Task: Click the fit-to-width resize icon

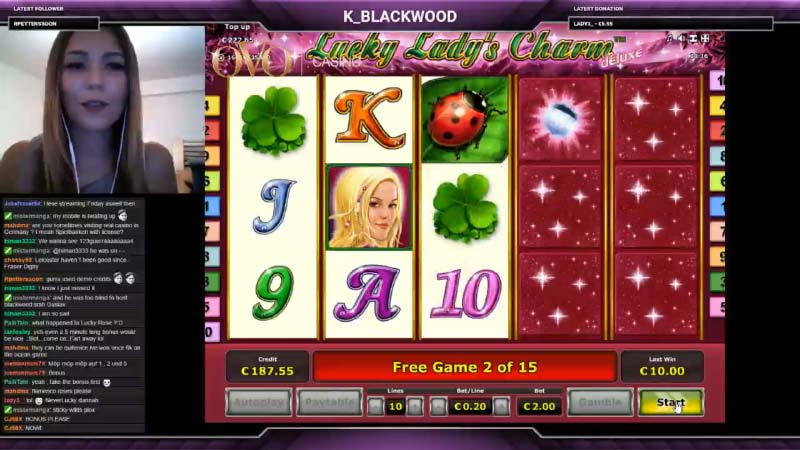Action: click(x=693, y=39)
